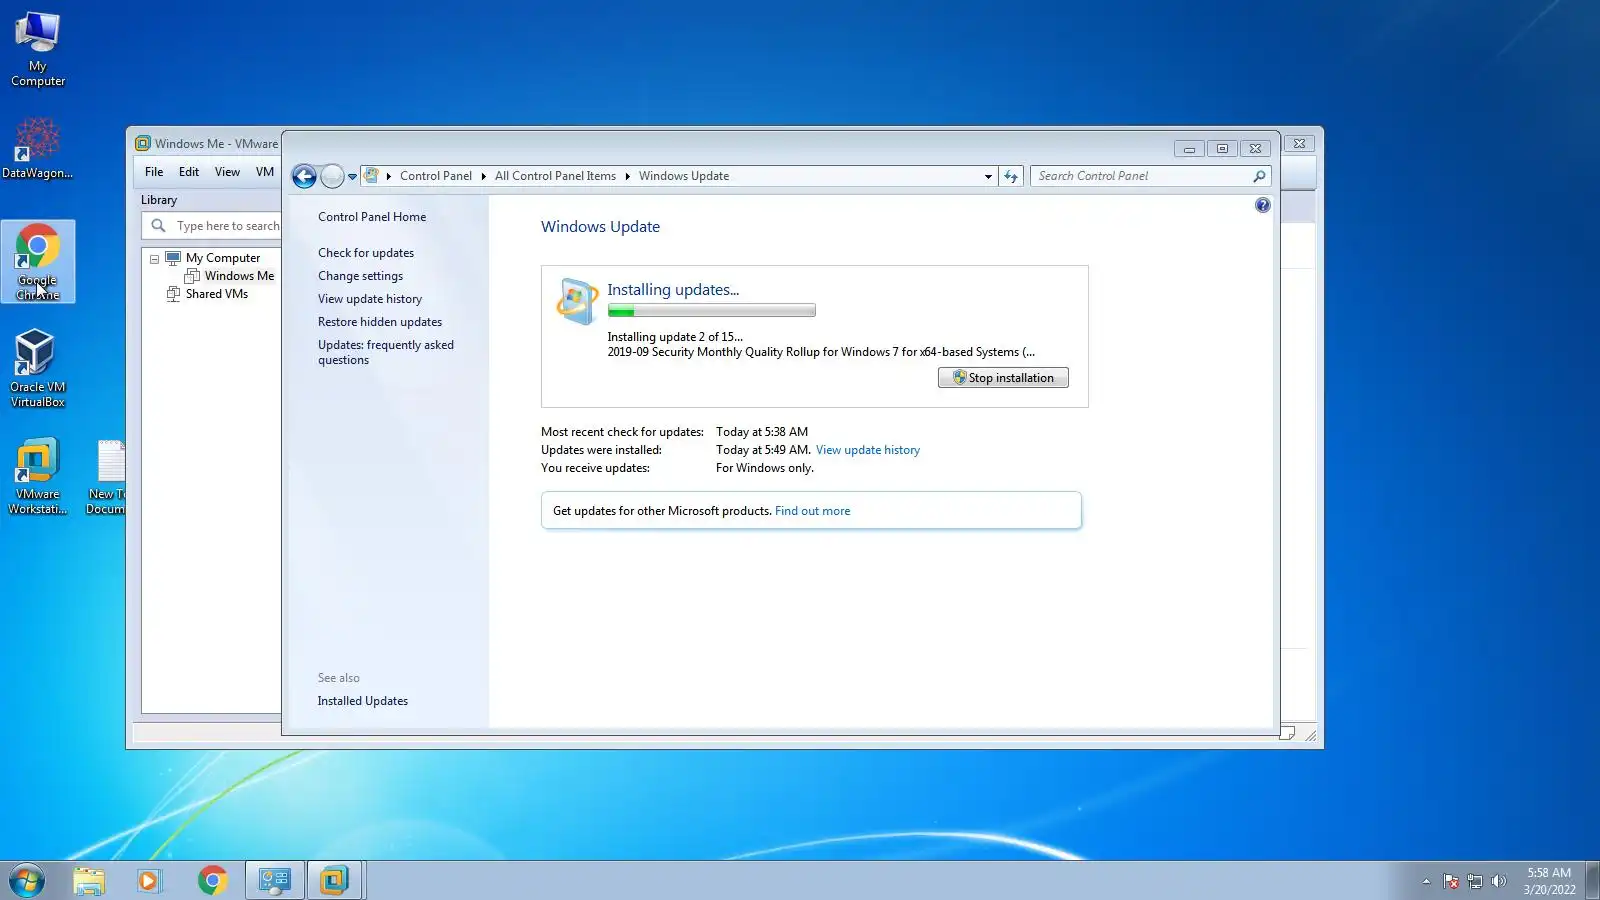Open Google Chrome from taskbar
1600x900 pixels.
click(212, 880)
